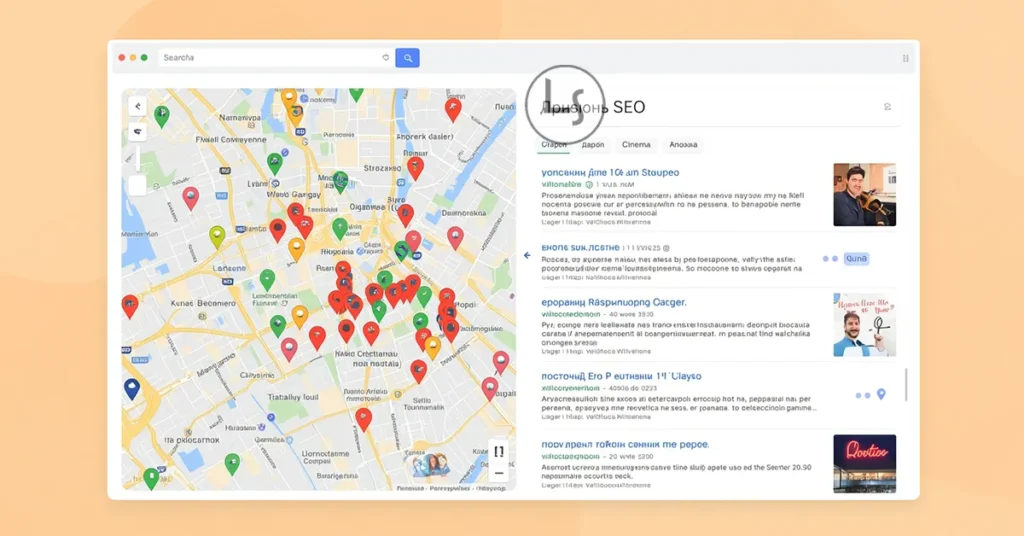Open the neon sign thumbnail
The height and width of the screenshot is (536, 1024).
(x=864, y=464)
